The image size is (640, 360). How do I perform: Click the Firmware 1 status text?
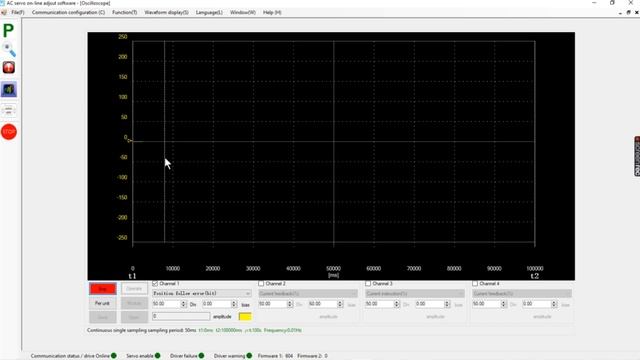click(x=276, y=356)
